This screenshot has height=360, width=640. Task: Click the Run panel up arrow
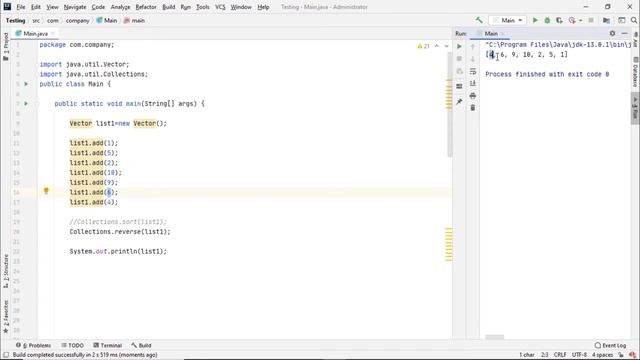point(473,47)
